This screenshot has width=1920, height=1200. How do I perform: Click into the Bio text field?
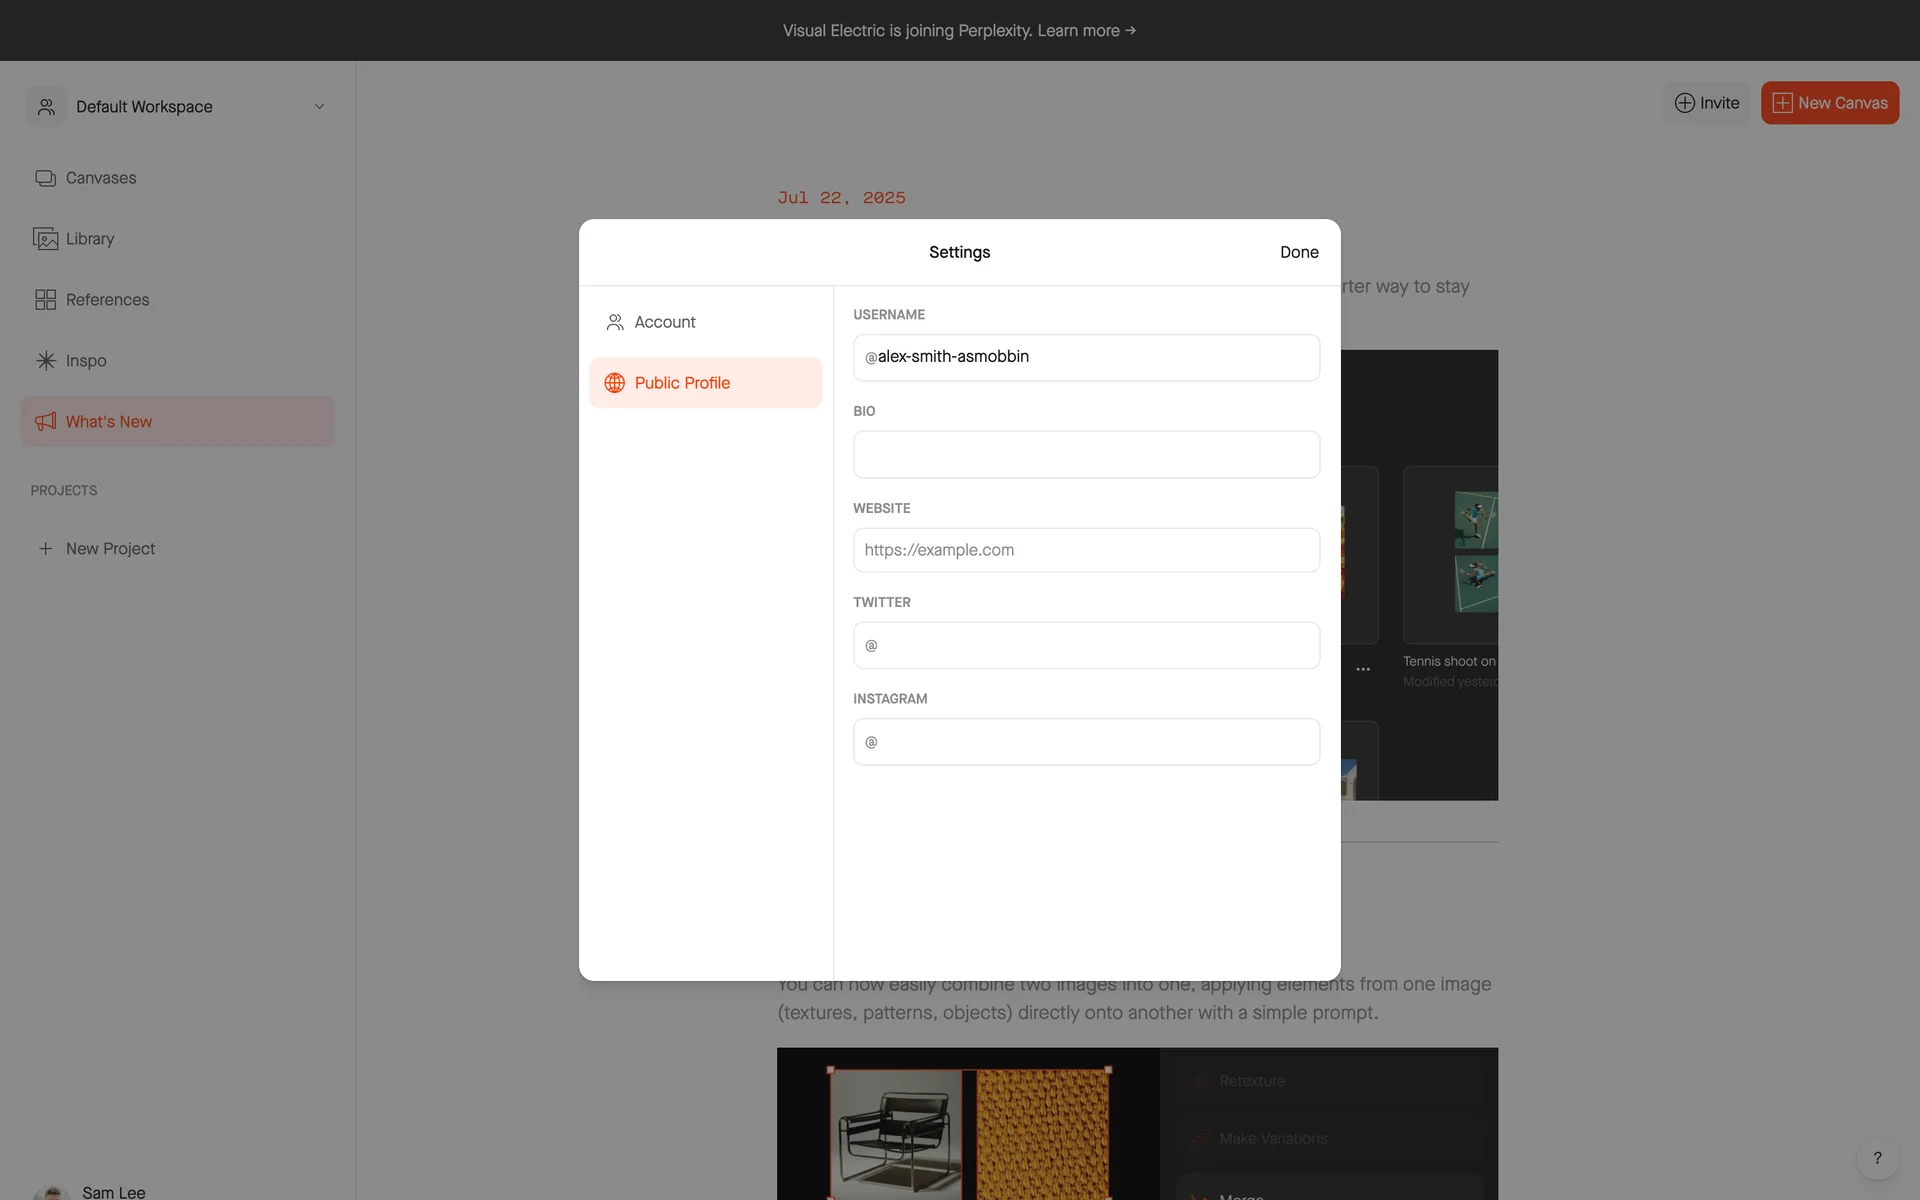coord(1086,455)
